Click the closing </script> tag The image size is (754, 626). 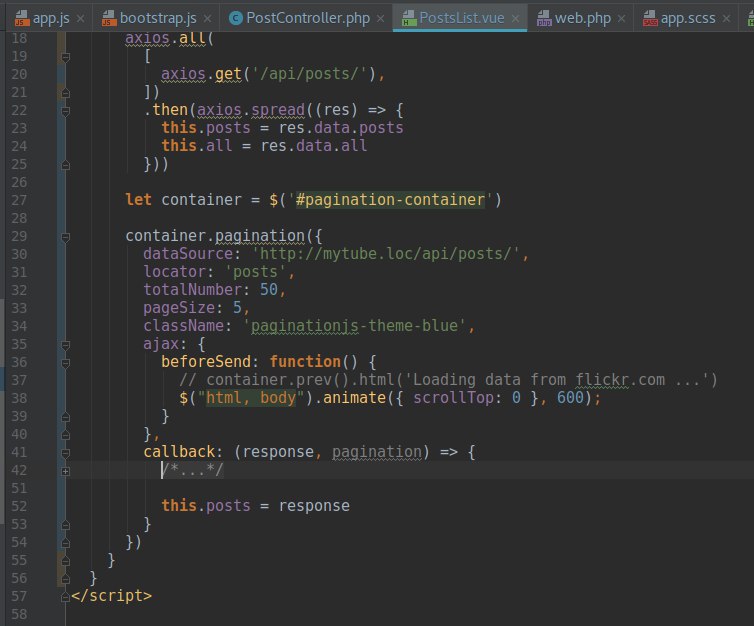tap(112, 596)
